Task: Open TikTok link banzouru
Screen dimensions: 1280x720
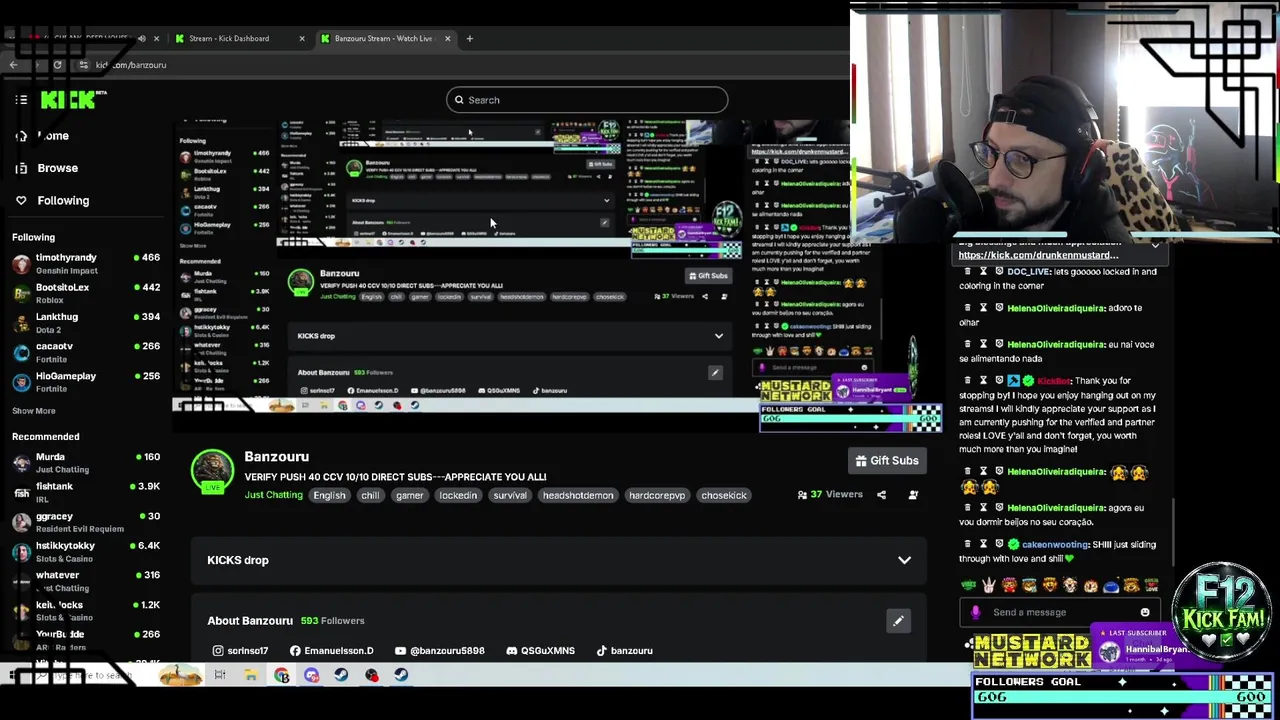Action: (x=624, y=651)
